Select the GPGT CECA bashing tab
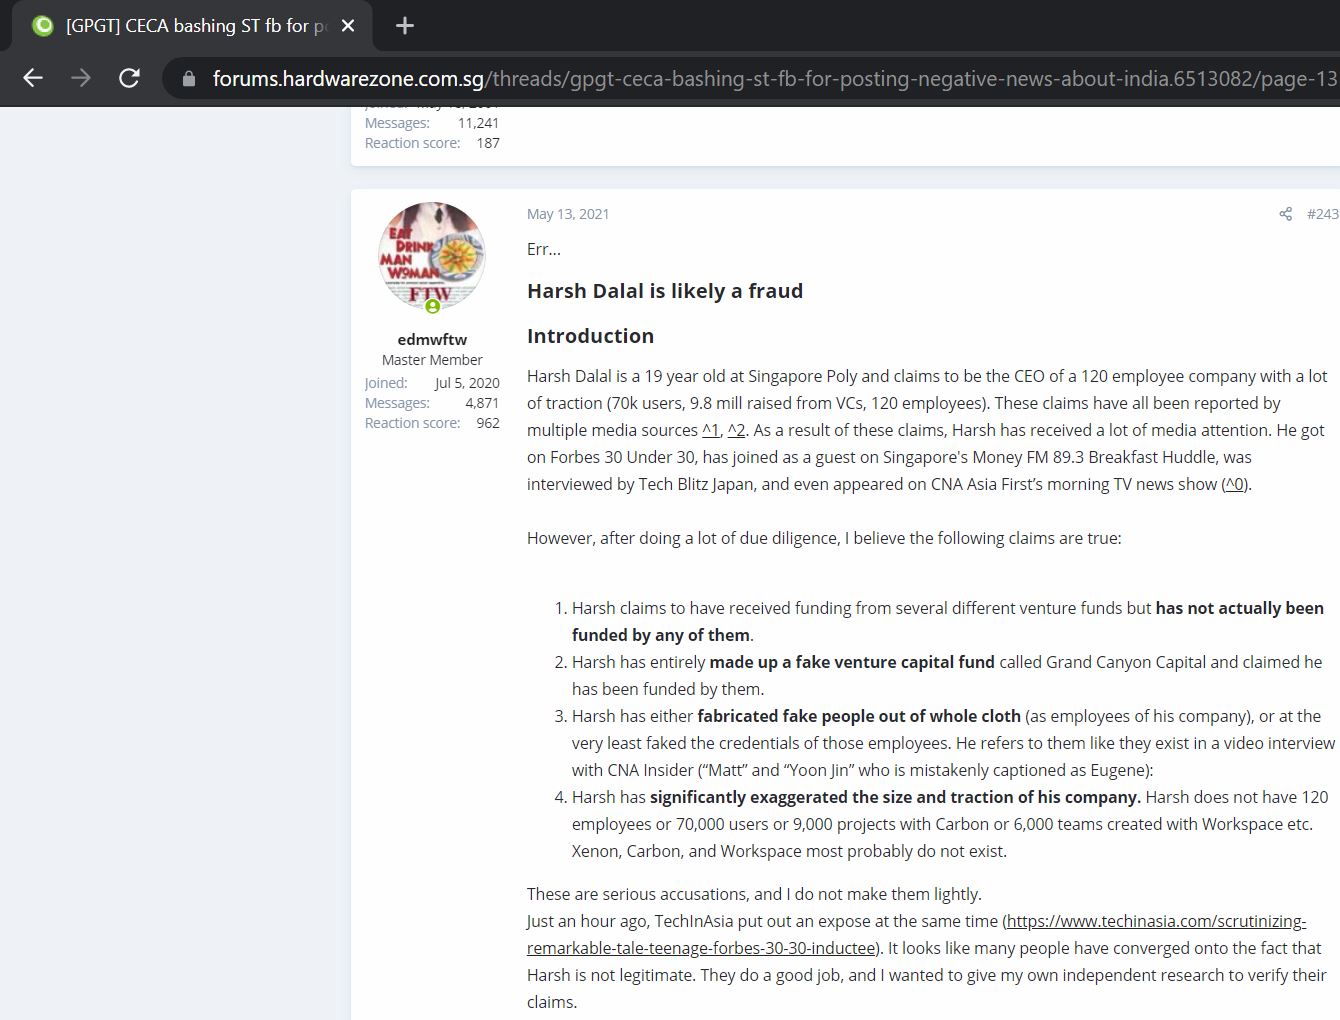The height and width of the screenshot is (1020, 1340). tap(192, 26)
